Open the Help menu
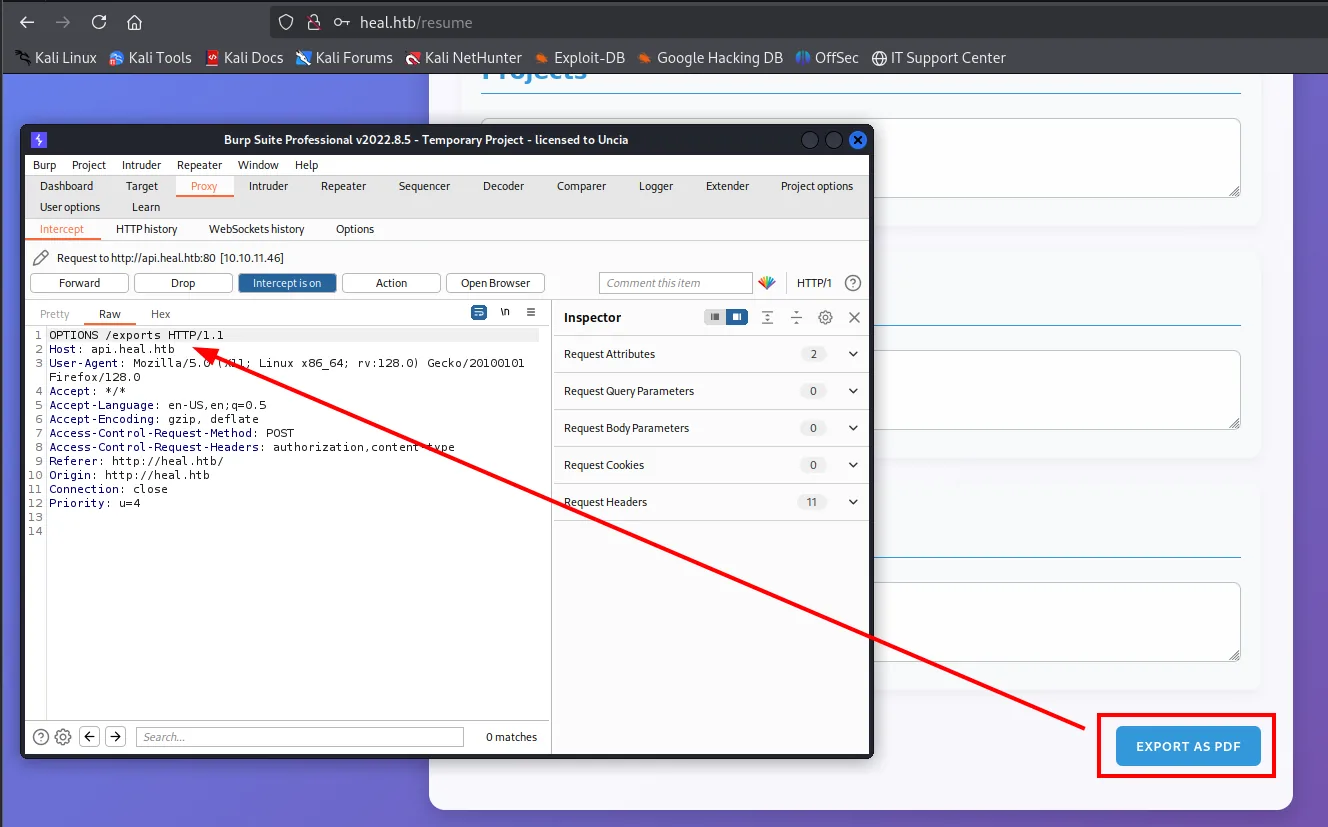Viewport: 1328px width, 827px height. coord(307,165)
